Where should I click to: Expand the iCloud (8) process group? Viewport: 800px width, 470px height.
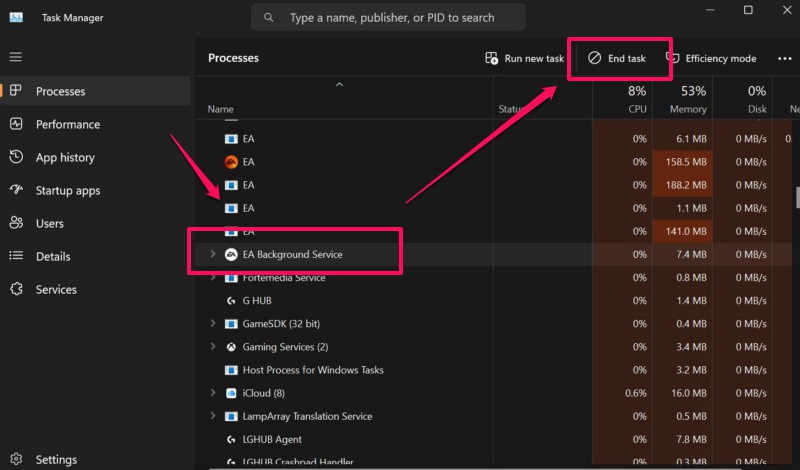click(213, 393)
